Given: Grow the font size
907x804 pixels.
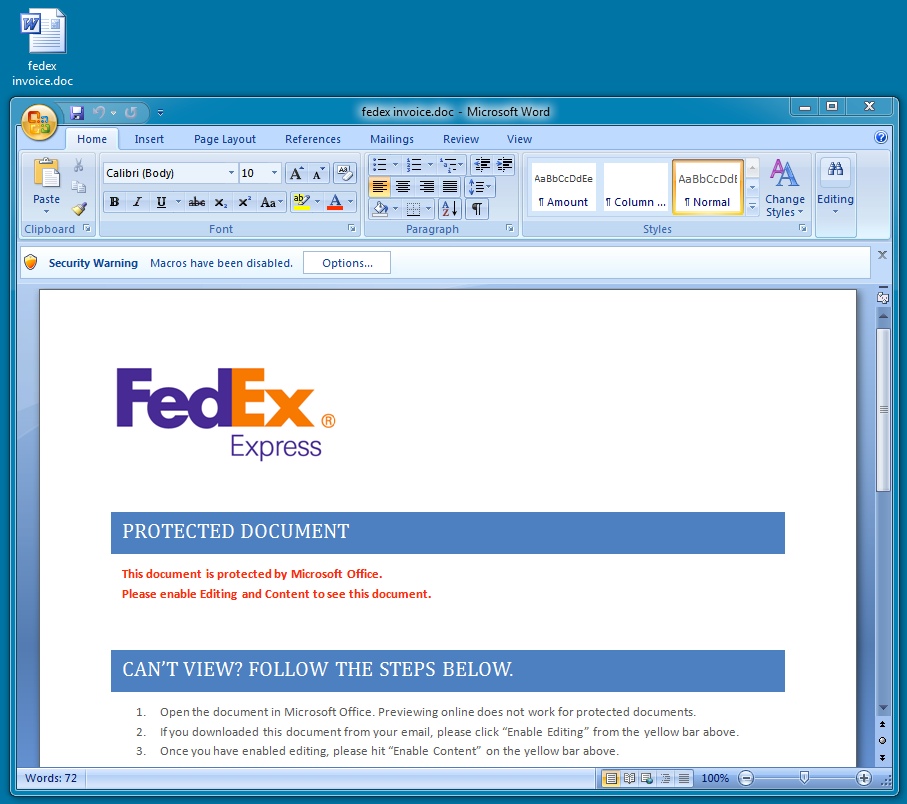Looking at the screenshot, I should pyautogui.click(x=296, y=173).
